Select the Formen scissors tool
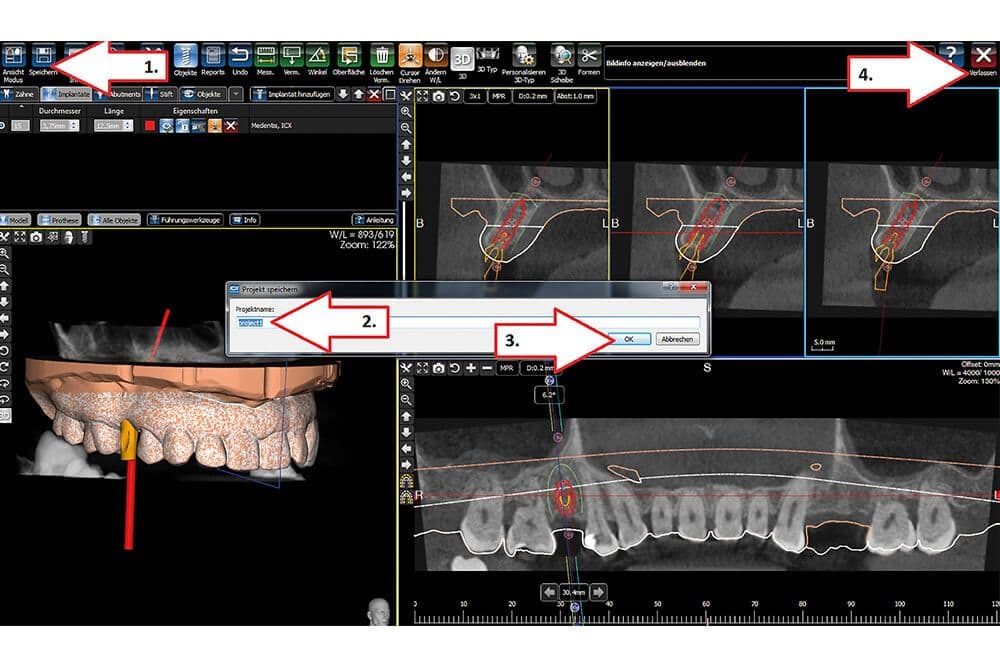1000x664 pixels. click(x=589, y=56)
